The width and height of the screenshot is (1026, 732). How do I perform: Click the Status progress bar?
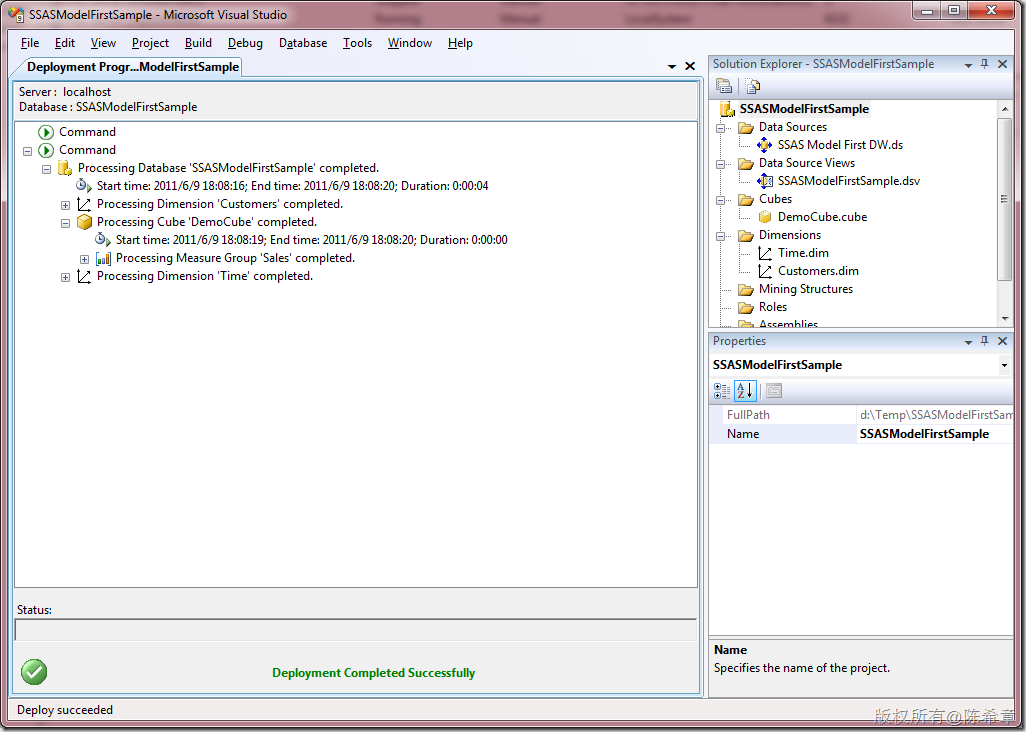[x=355, y=629]
